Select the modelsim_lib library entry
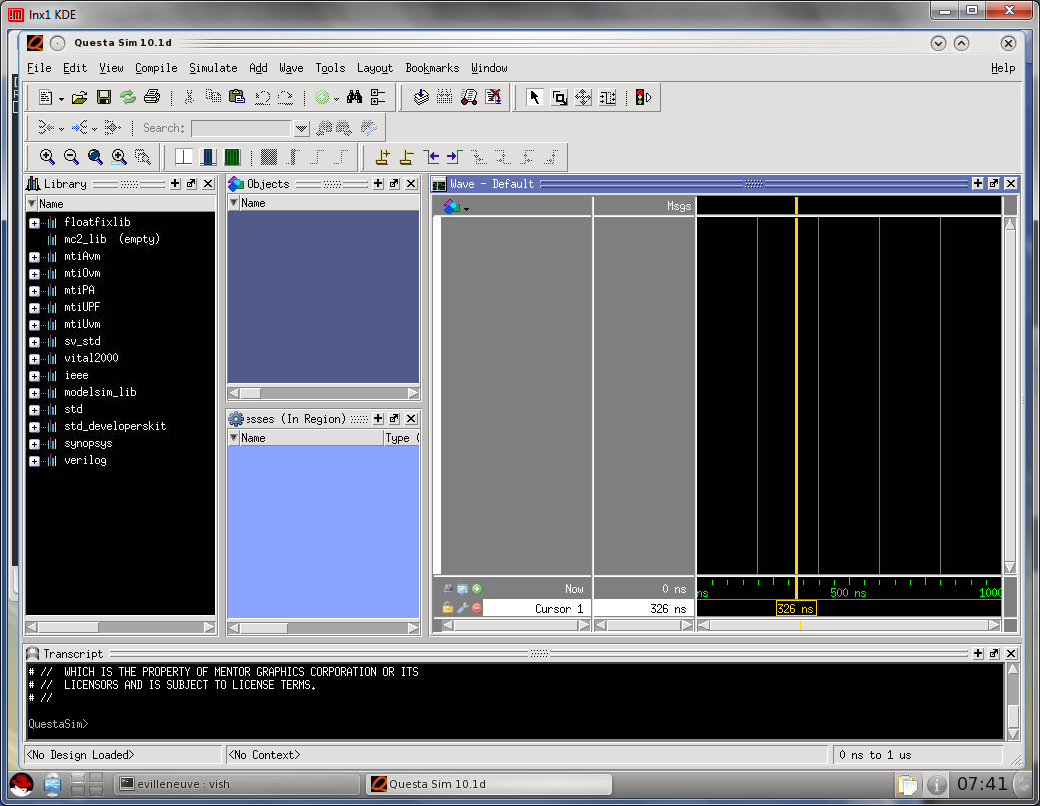Screen dimensions: 1040x806 pyautogui.click(x=100, y=392)
